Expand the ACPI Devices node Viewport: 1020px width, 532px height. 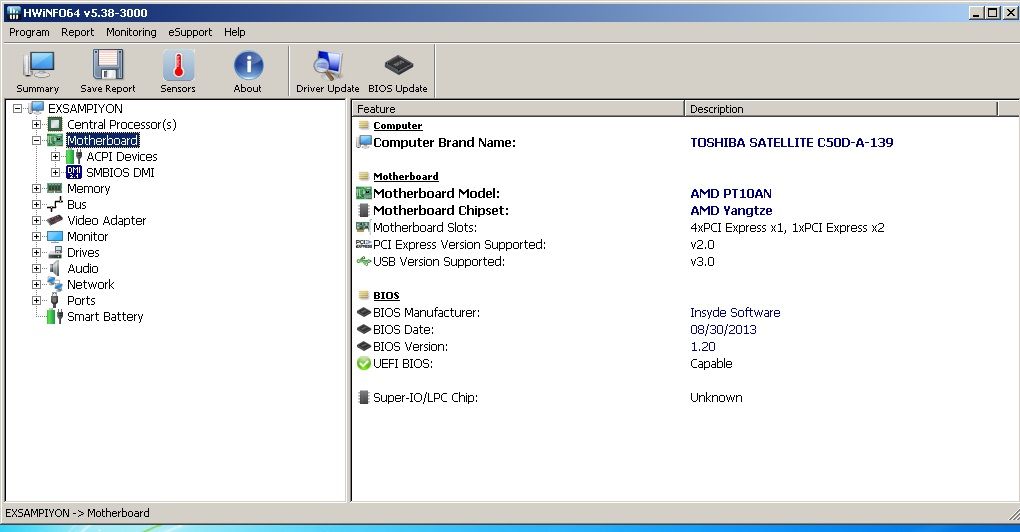click(x=55, y=157)
